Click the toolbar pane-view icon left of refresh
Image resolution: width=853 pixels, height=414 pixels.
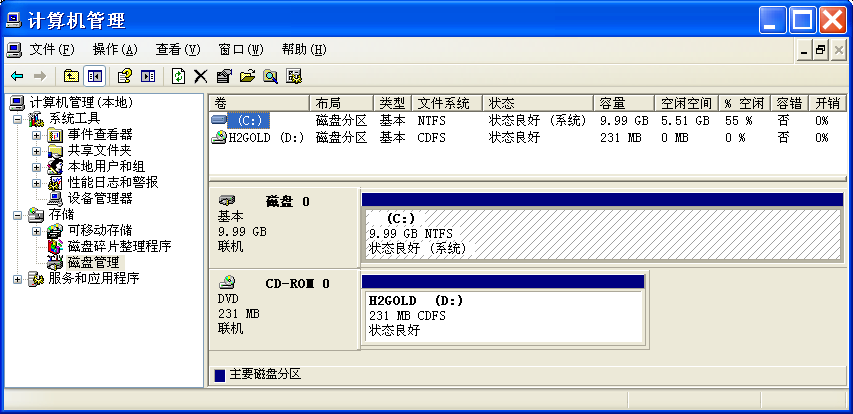147,76
